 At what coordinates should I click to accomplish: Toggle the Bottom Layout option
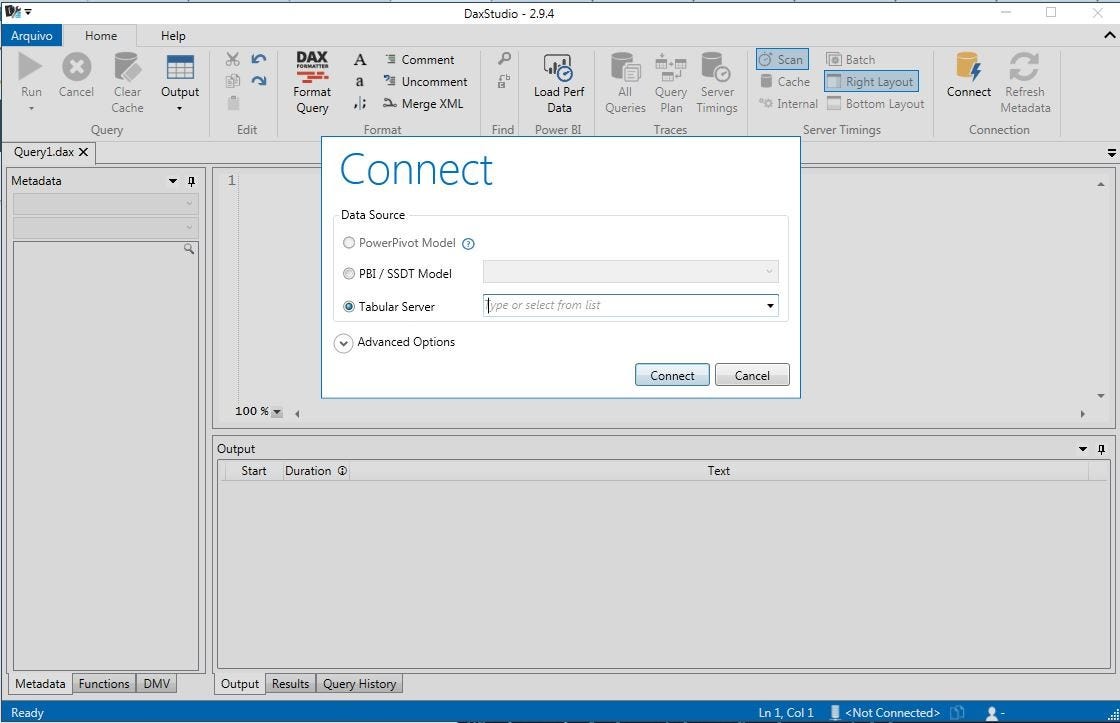coord(875,104)
